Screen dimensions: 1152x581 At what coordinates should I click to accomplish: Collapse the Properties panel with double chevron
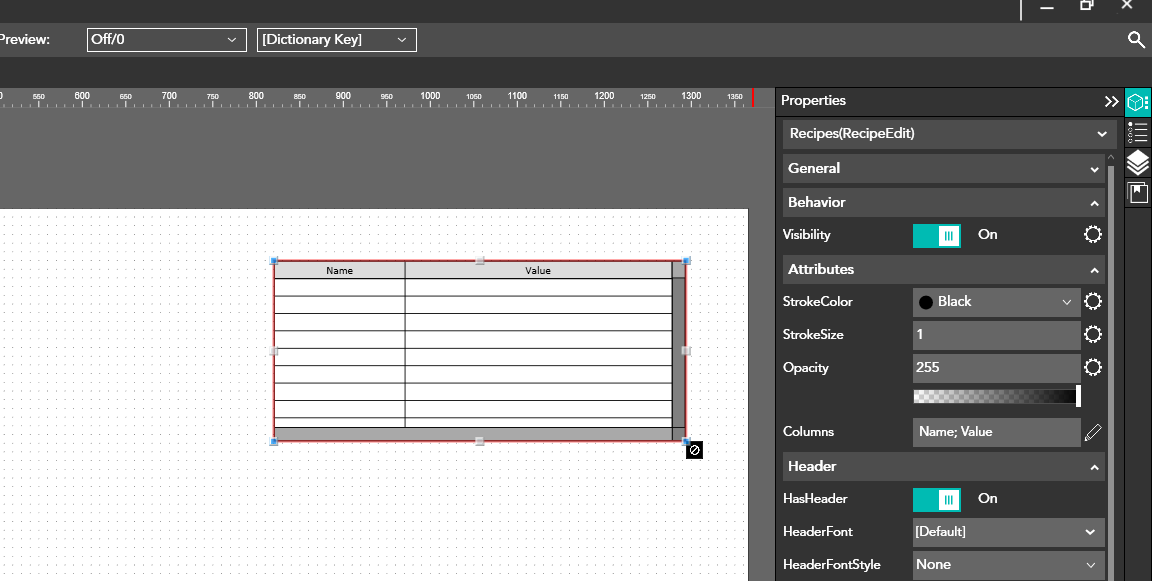[x=1111, y=101]
